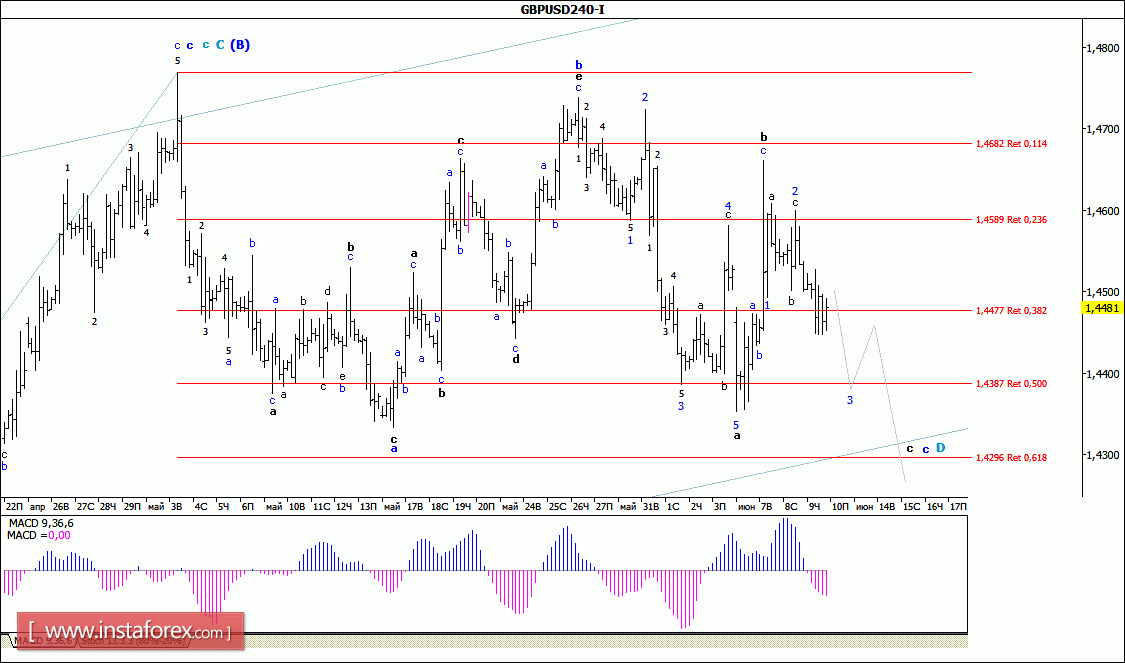Click the blue (B) wave label at top
1125x663 pixels.
(240, 45)
